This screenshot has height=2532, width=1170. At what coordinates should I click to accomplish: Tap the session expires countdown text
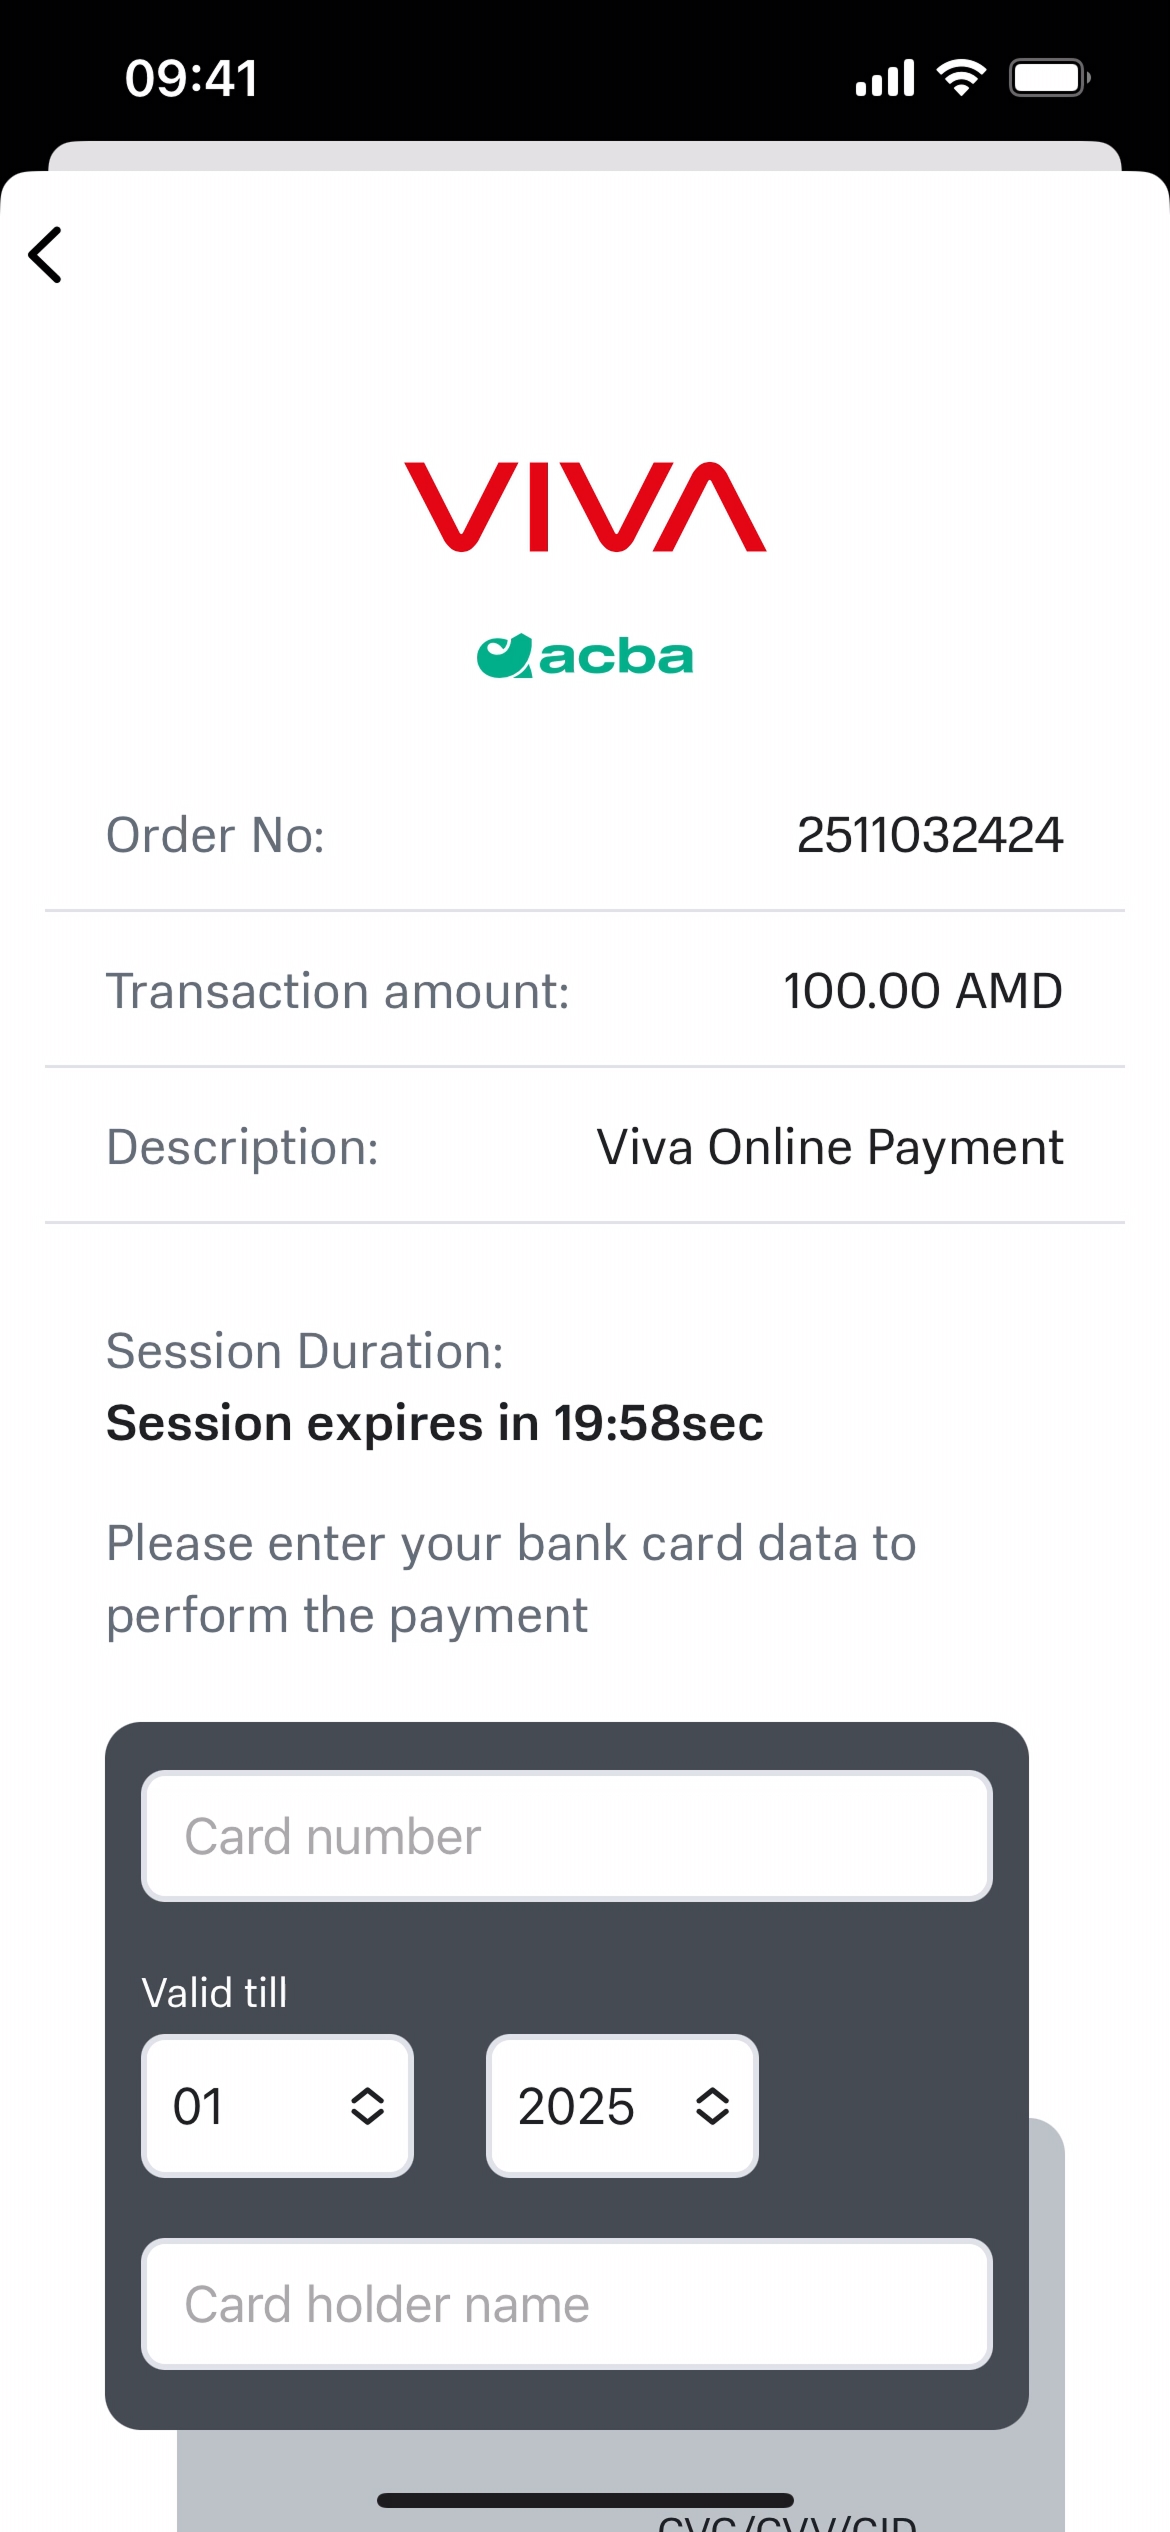point(435,1423)
